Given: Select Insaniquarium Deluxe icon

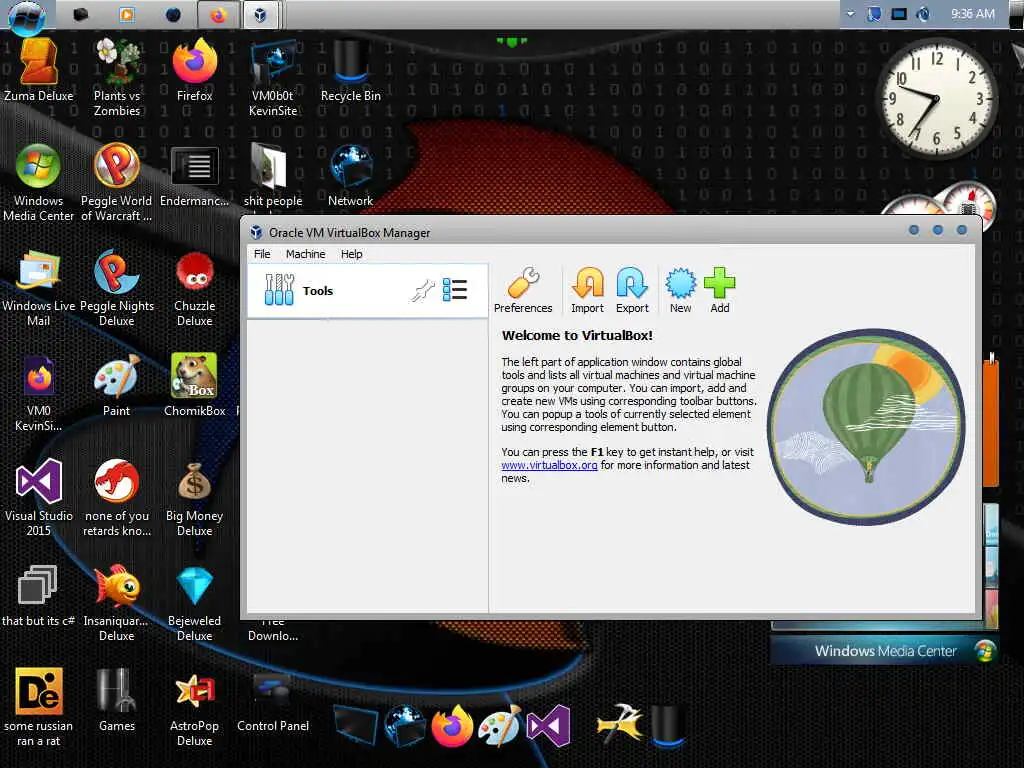Looking at the screenshot, I should point(116,603).
